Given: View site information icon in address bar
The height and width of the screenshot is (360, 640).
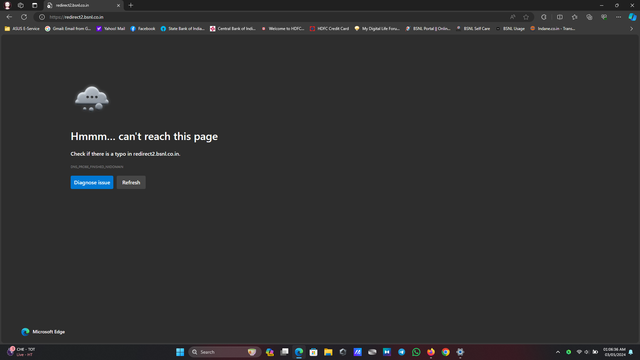Looking at the screenshot, I should point(42,17).
